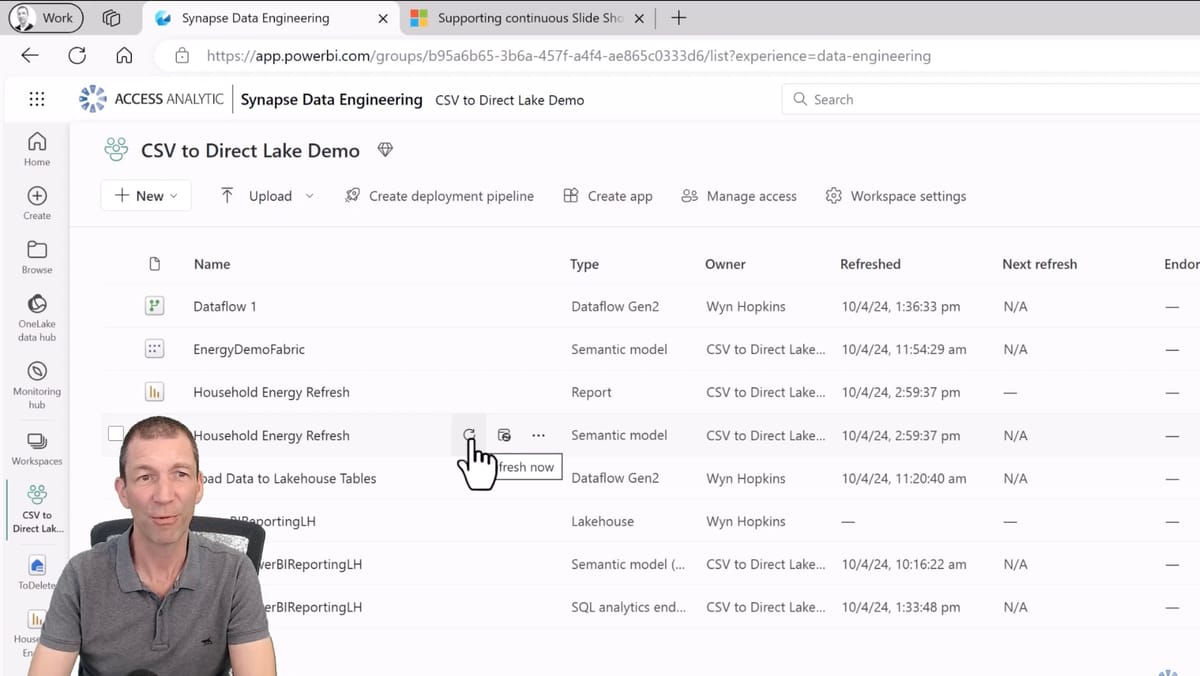This screenshot has height=676, width=1200.
Task: Click the Access Analytic logo
Action: [x=151, y=99]
